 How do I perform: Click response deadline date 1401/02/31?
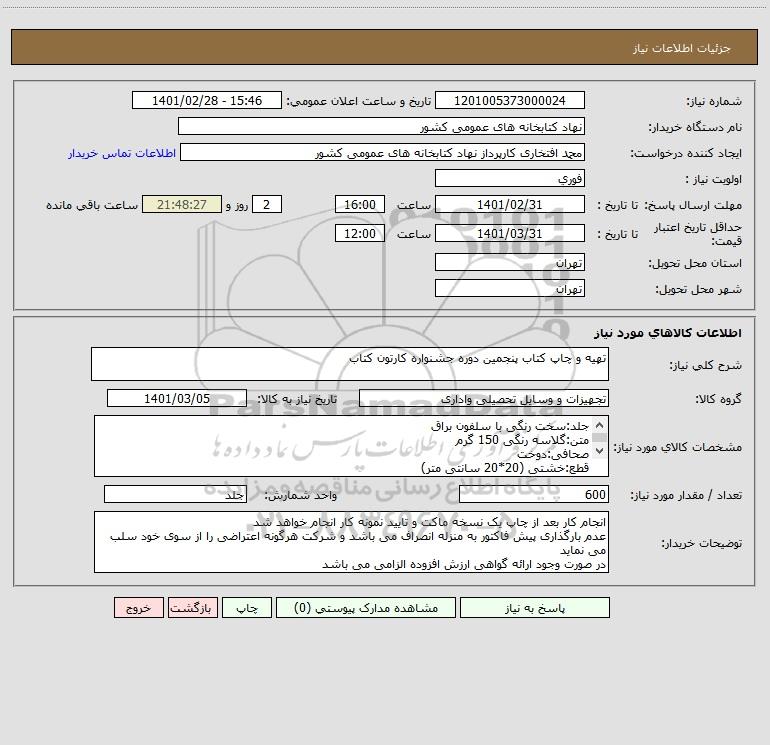click(510, 204)
